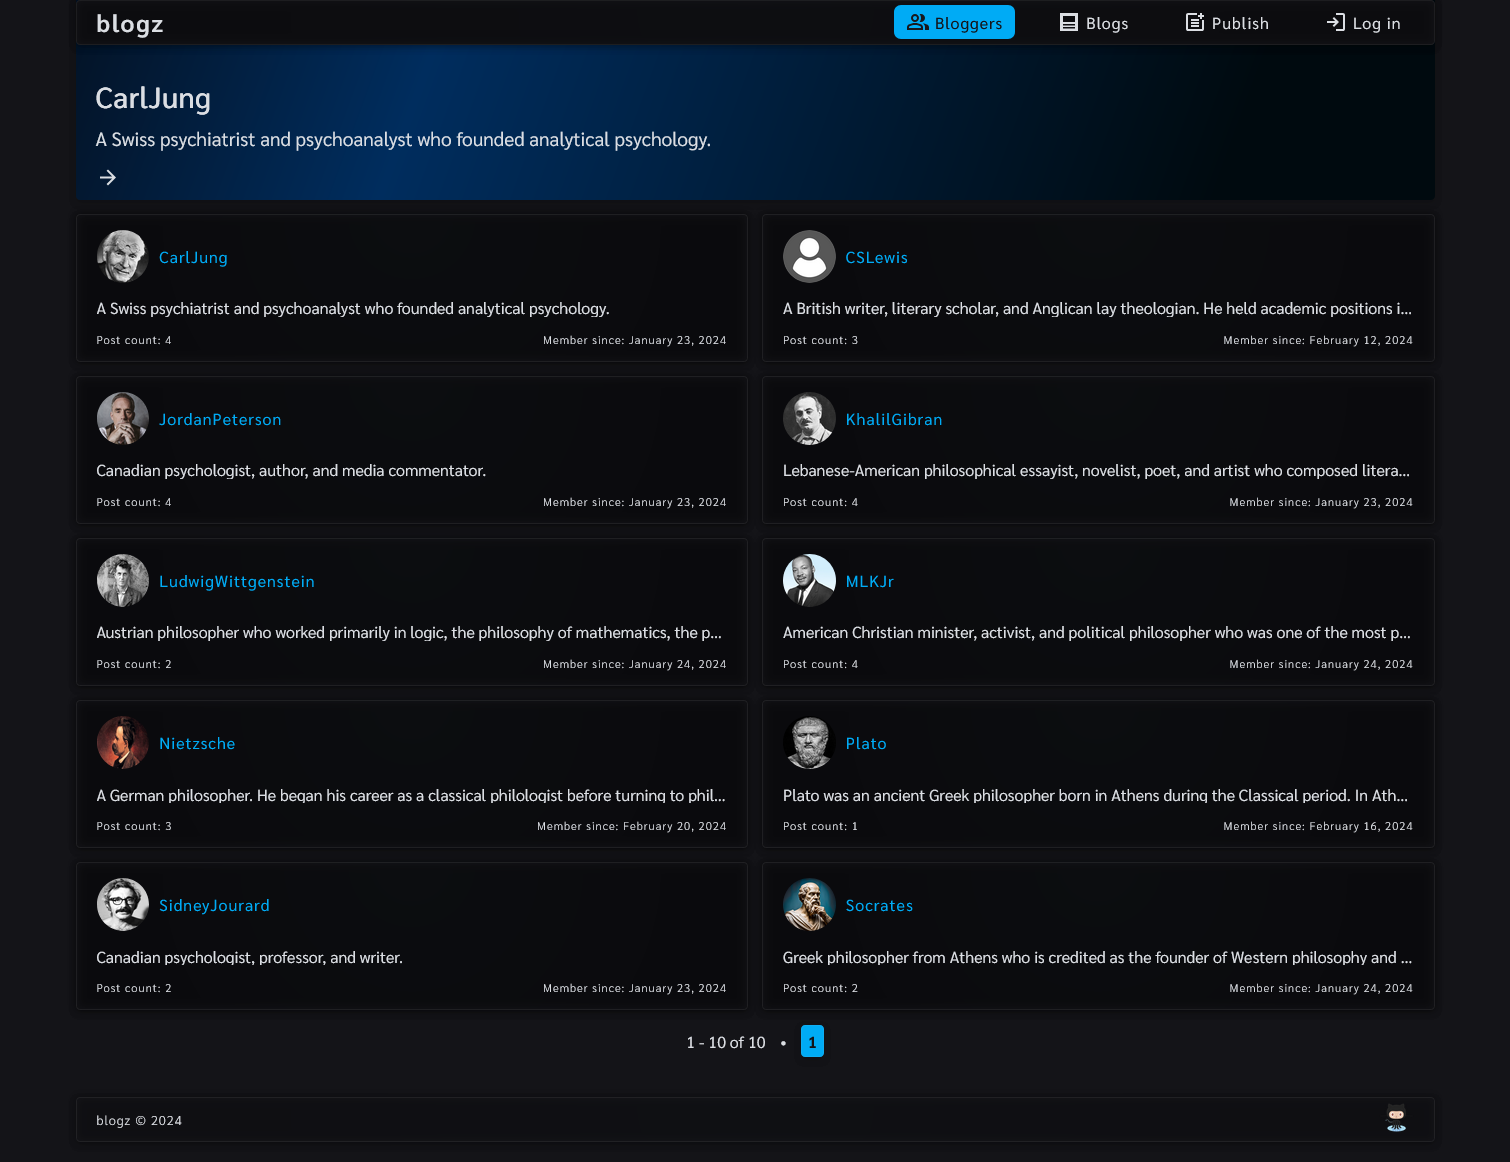Select page 1 in pagination

(812, 1042)
